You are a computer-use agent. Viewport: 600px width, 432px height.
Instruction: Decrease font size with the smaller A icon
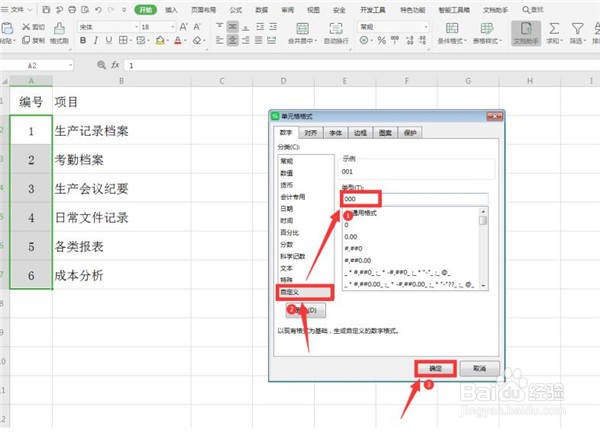[x=197, y=27]
